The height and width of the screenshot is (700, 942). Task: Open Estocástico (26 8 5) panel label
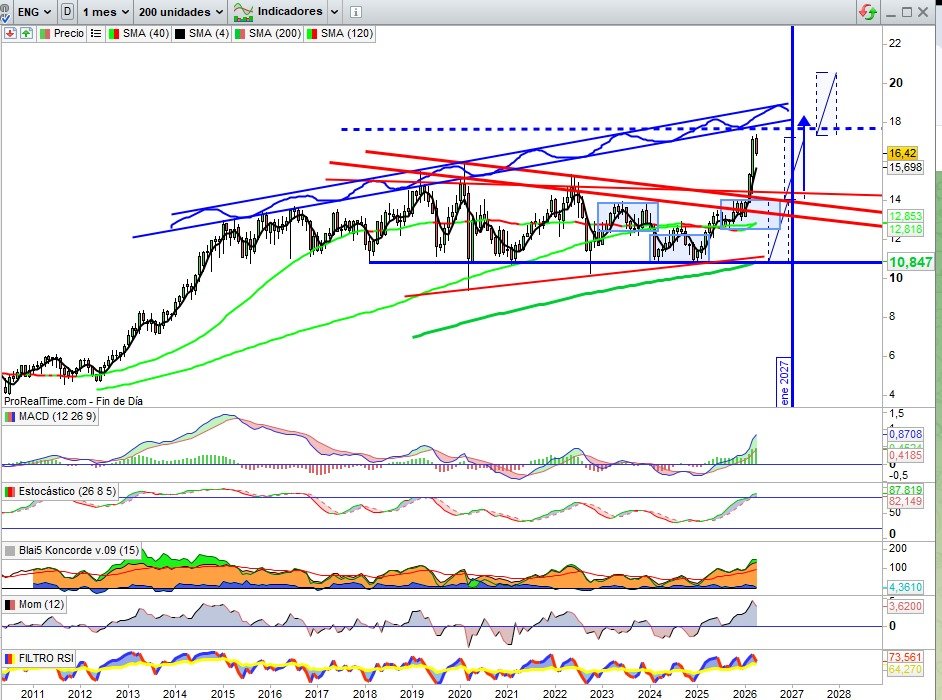click(x=67, y=491)
